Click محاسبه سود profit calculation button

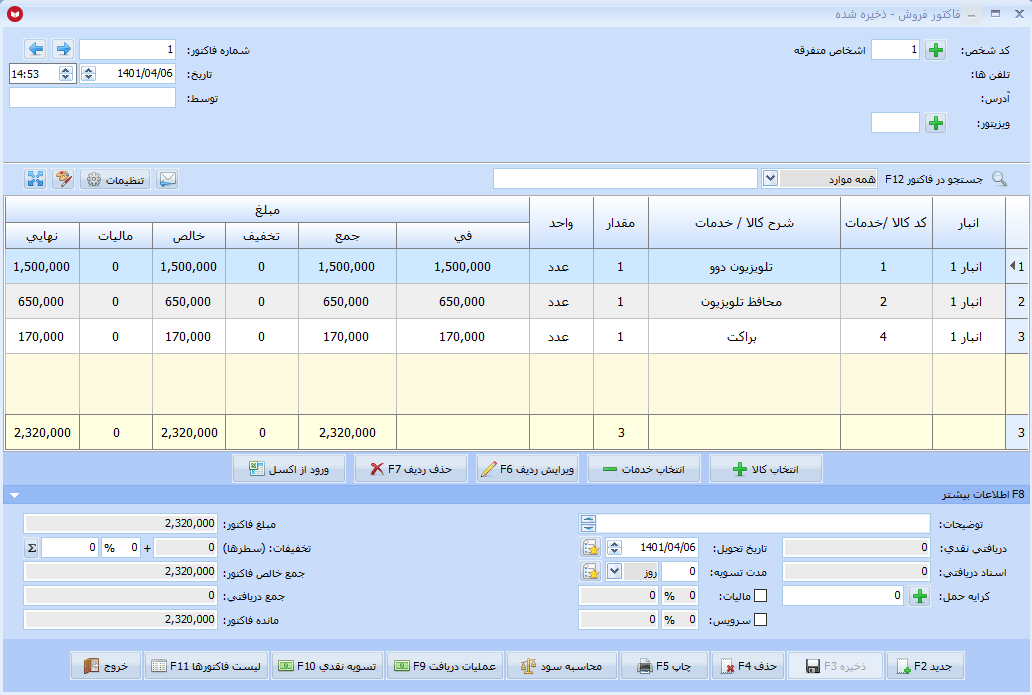click(561, 666)
